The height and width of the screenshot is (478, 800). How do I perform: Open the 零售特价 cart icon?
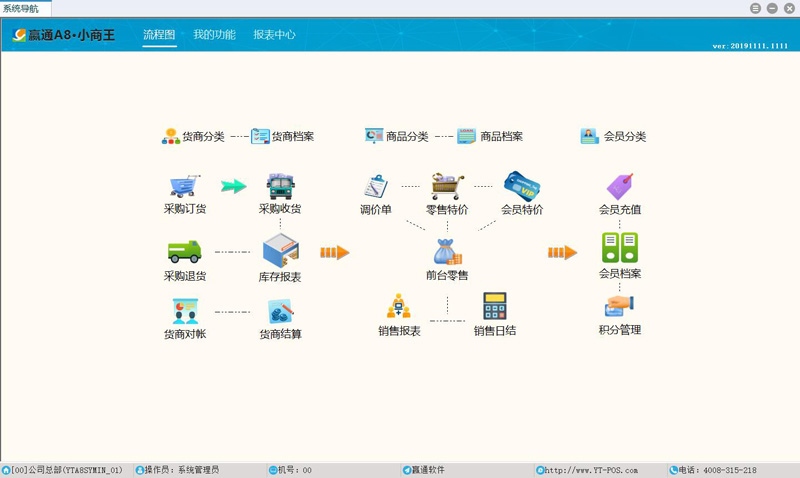pos(447,187)
